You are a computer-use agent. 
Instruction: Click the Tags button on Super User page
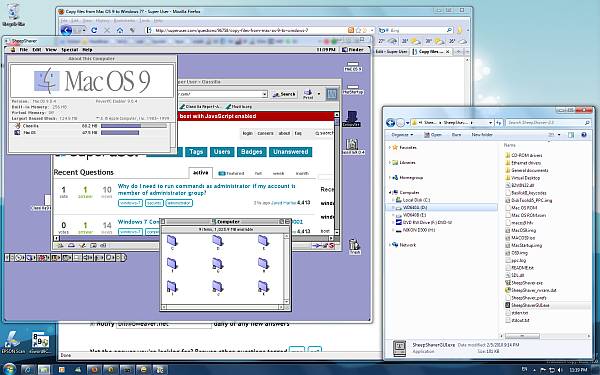pyautogui.click(x=196, y=152)
